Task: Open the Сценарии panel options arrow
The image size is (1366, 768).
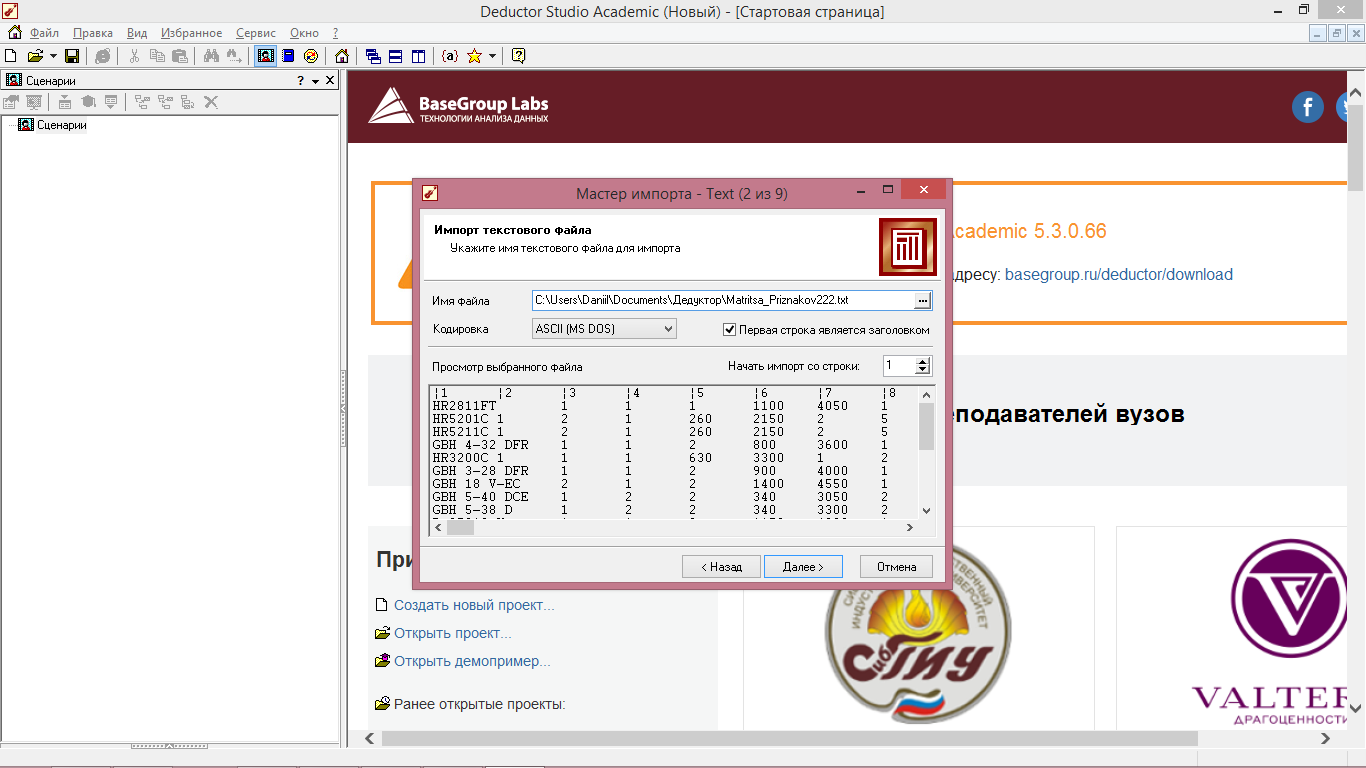Action: 315,81
